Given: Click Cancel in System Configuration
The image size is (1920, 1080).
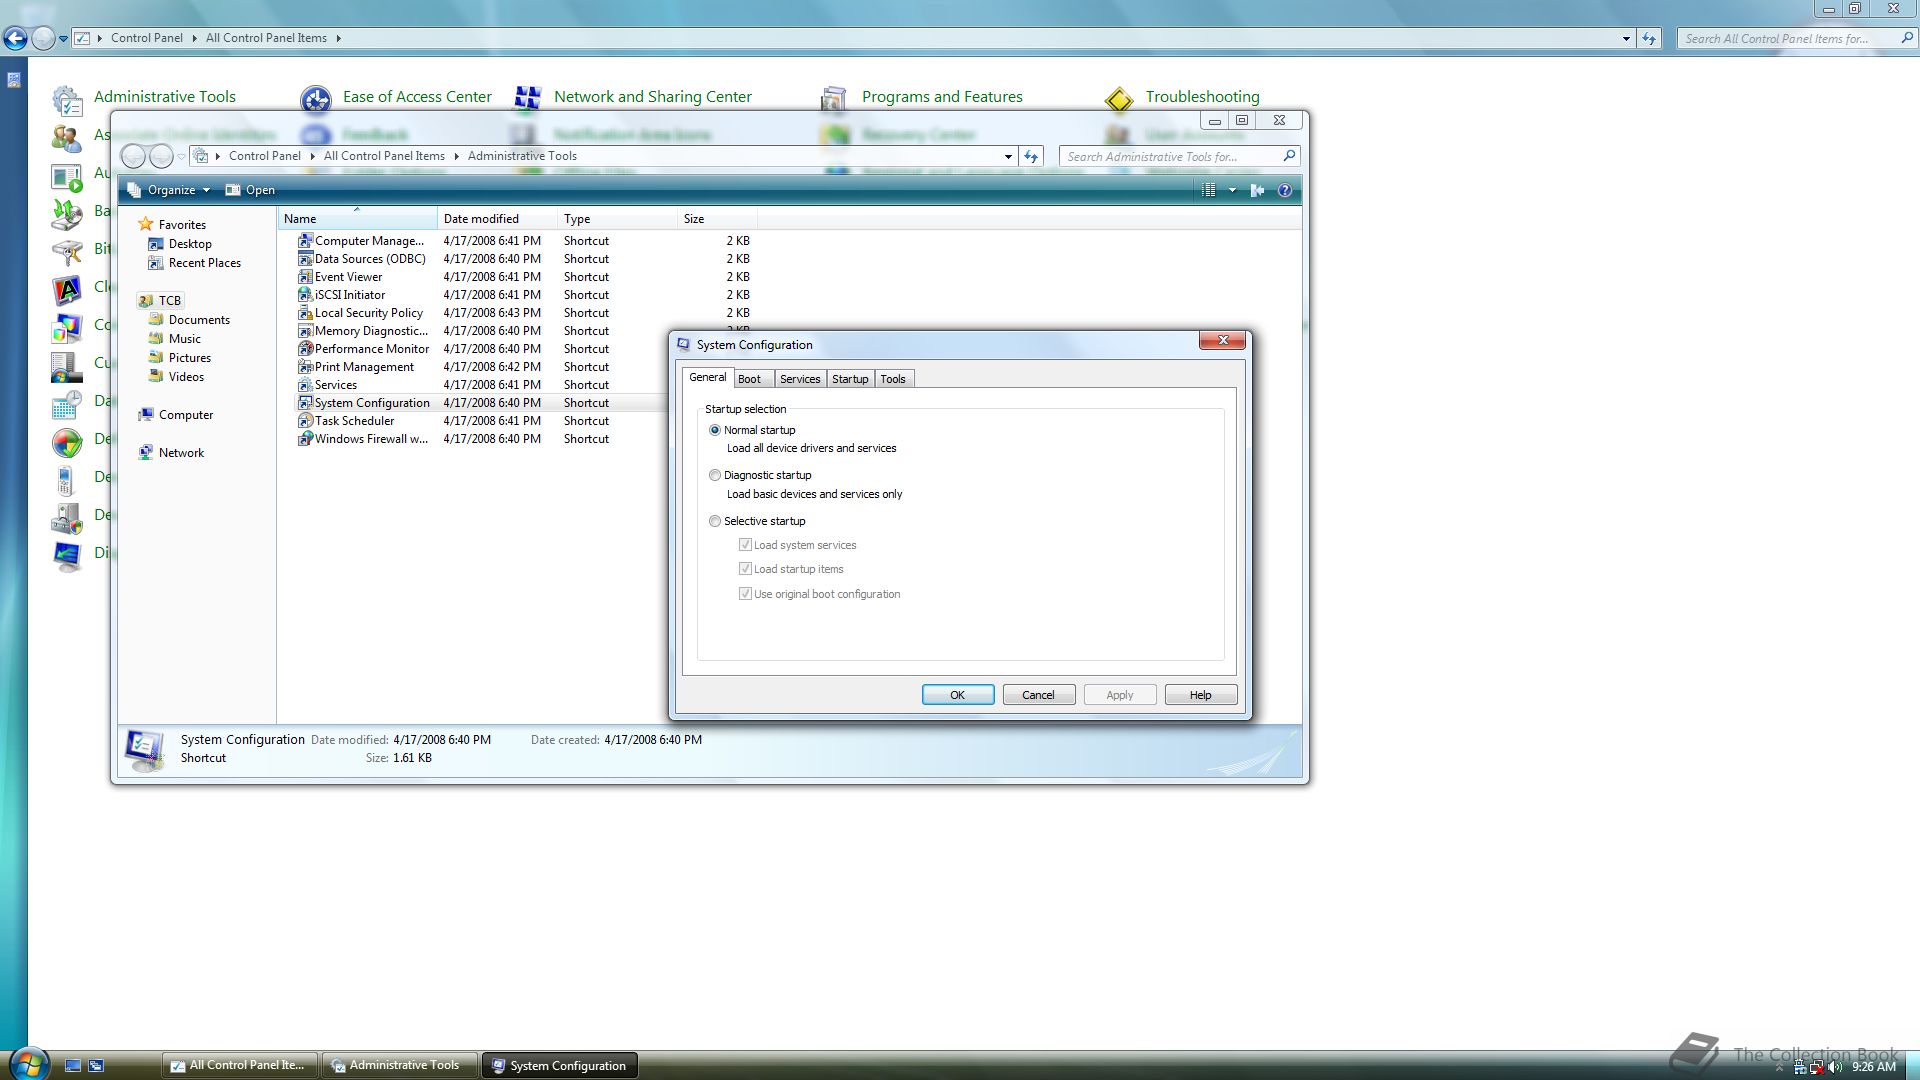Looking at the screenshot, I should 1038,695.
